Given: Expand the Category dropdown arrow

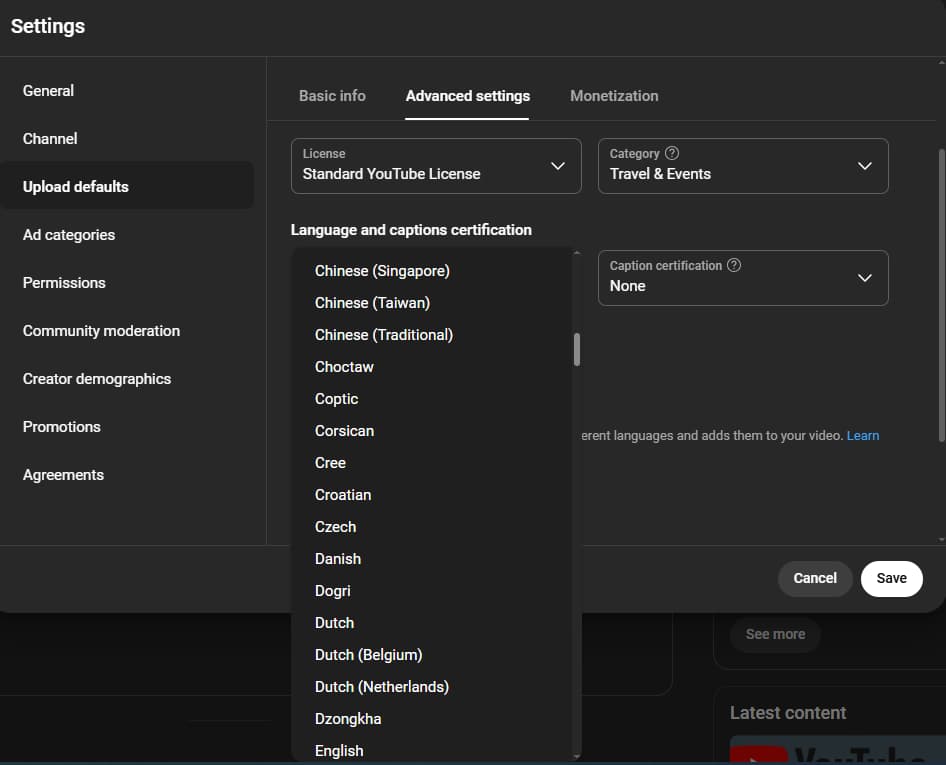Looking at the screenshot, I should (x=865, y=166).
